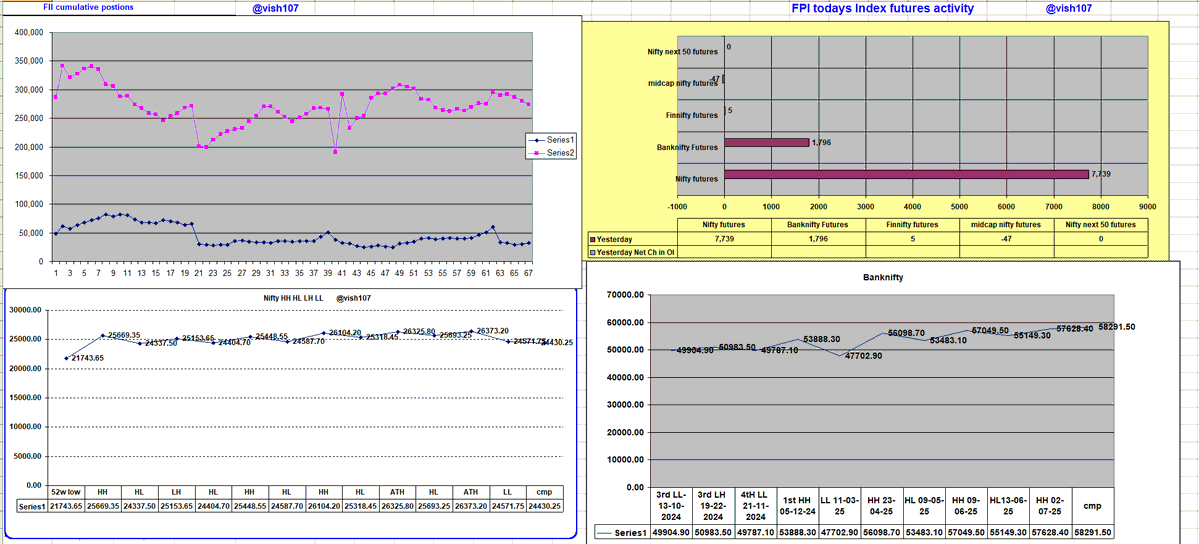Click table cell 26373.20 in Nifty Series1 row

tap(471, 507)
